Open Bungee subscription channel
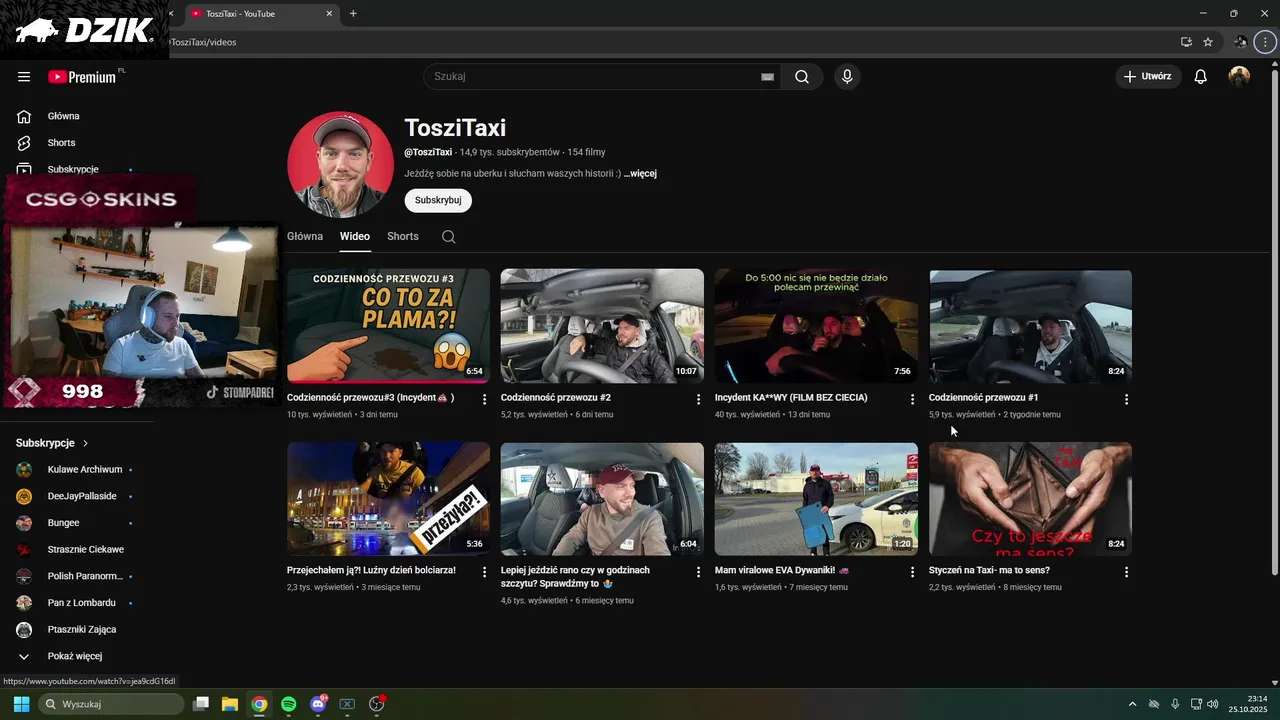 click(x=64, y=523)
